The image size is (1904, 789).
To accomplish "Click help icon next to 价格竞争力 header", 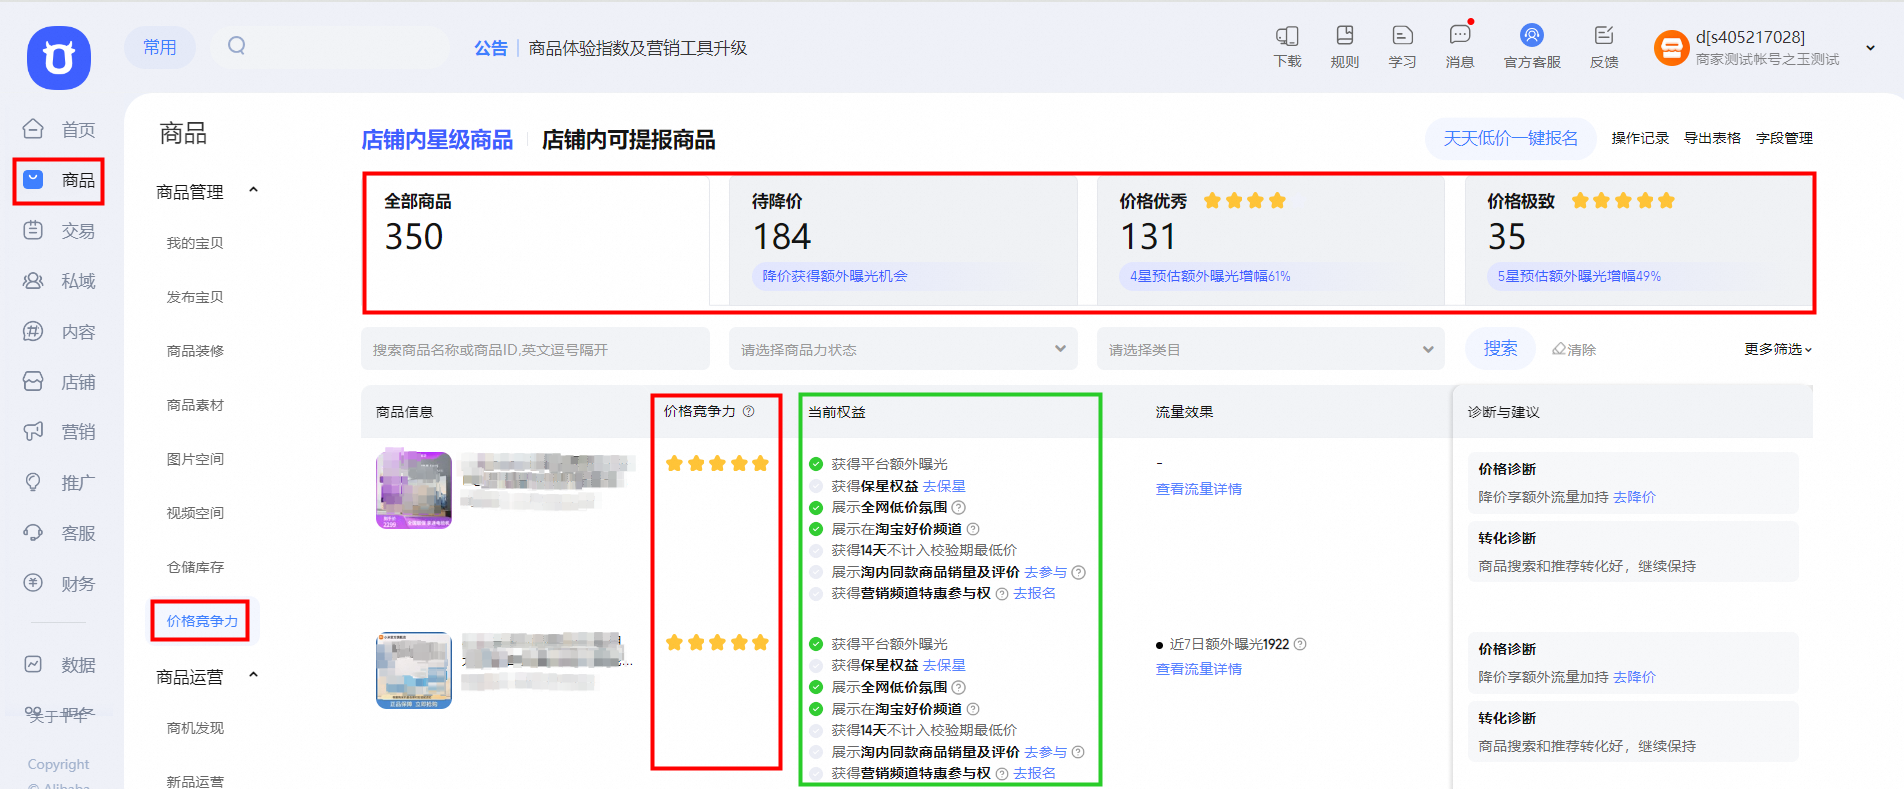I will click(x=748, y=411).
